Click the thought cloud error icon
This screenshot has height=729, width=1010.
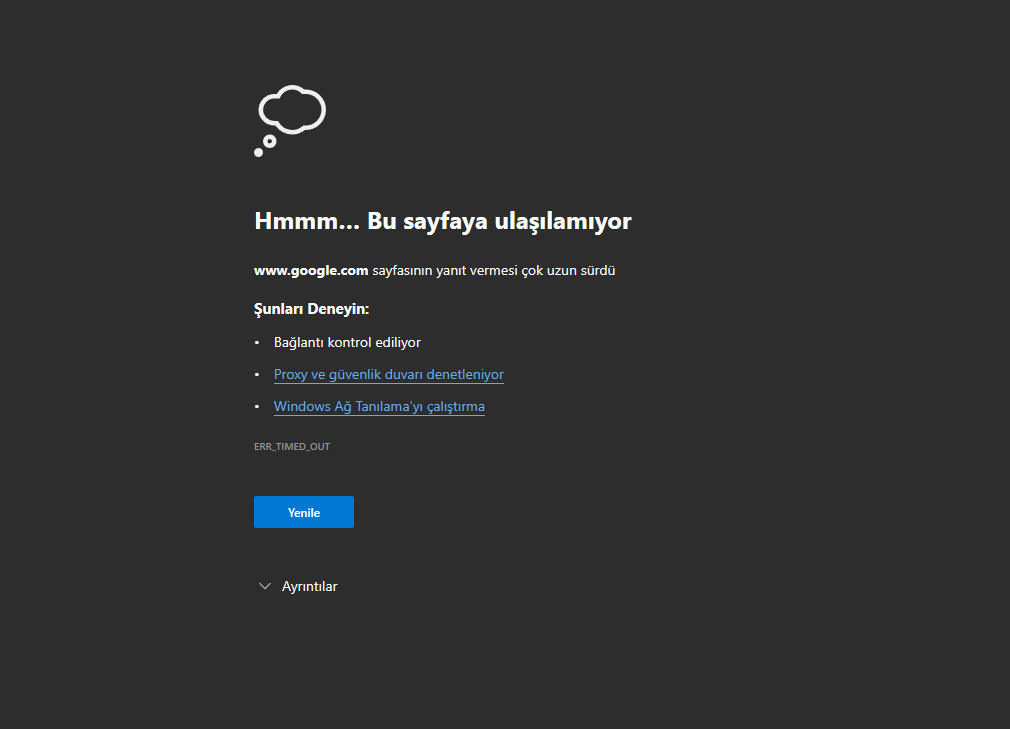290,120
